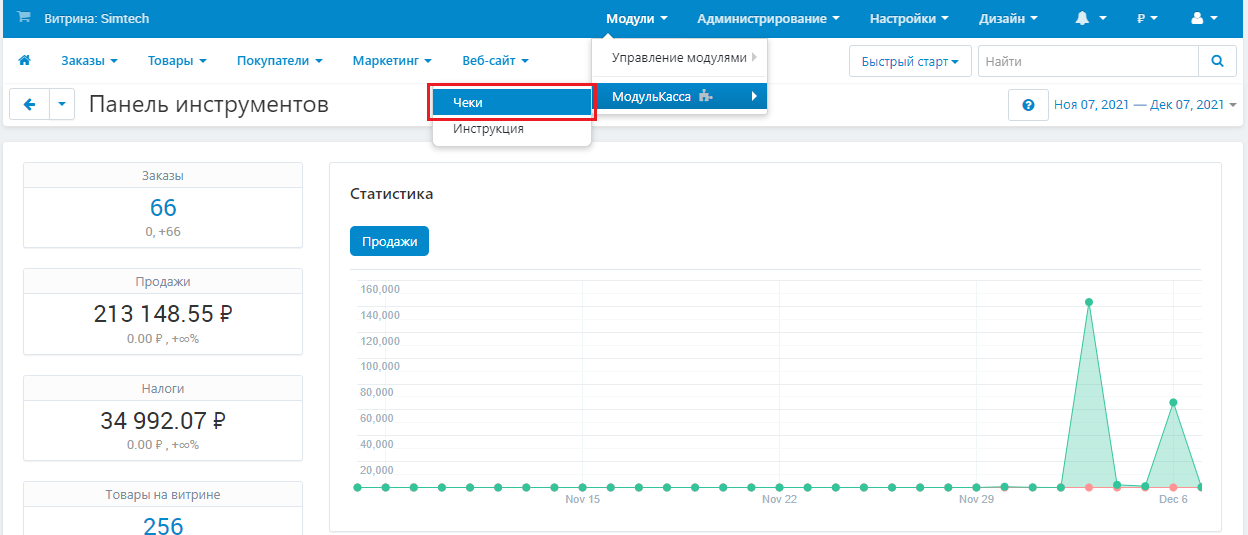The width and height of the screenshot is (1248, 535).
Task: Expand the Быстрый старт dropdown
Action: [x=910, y=61]
